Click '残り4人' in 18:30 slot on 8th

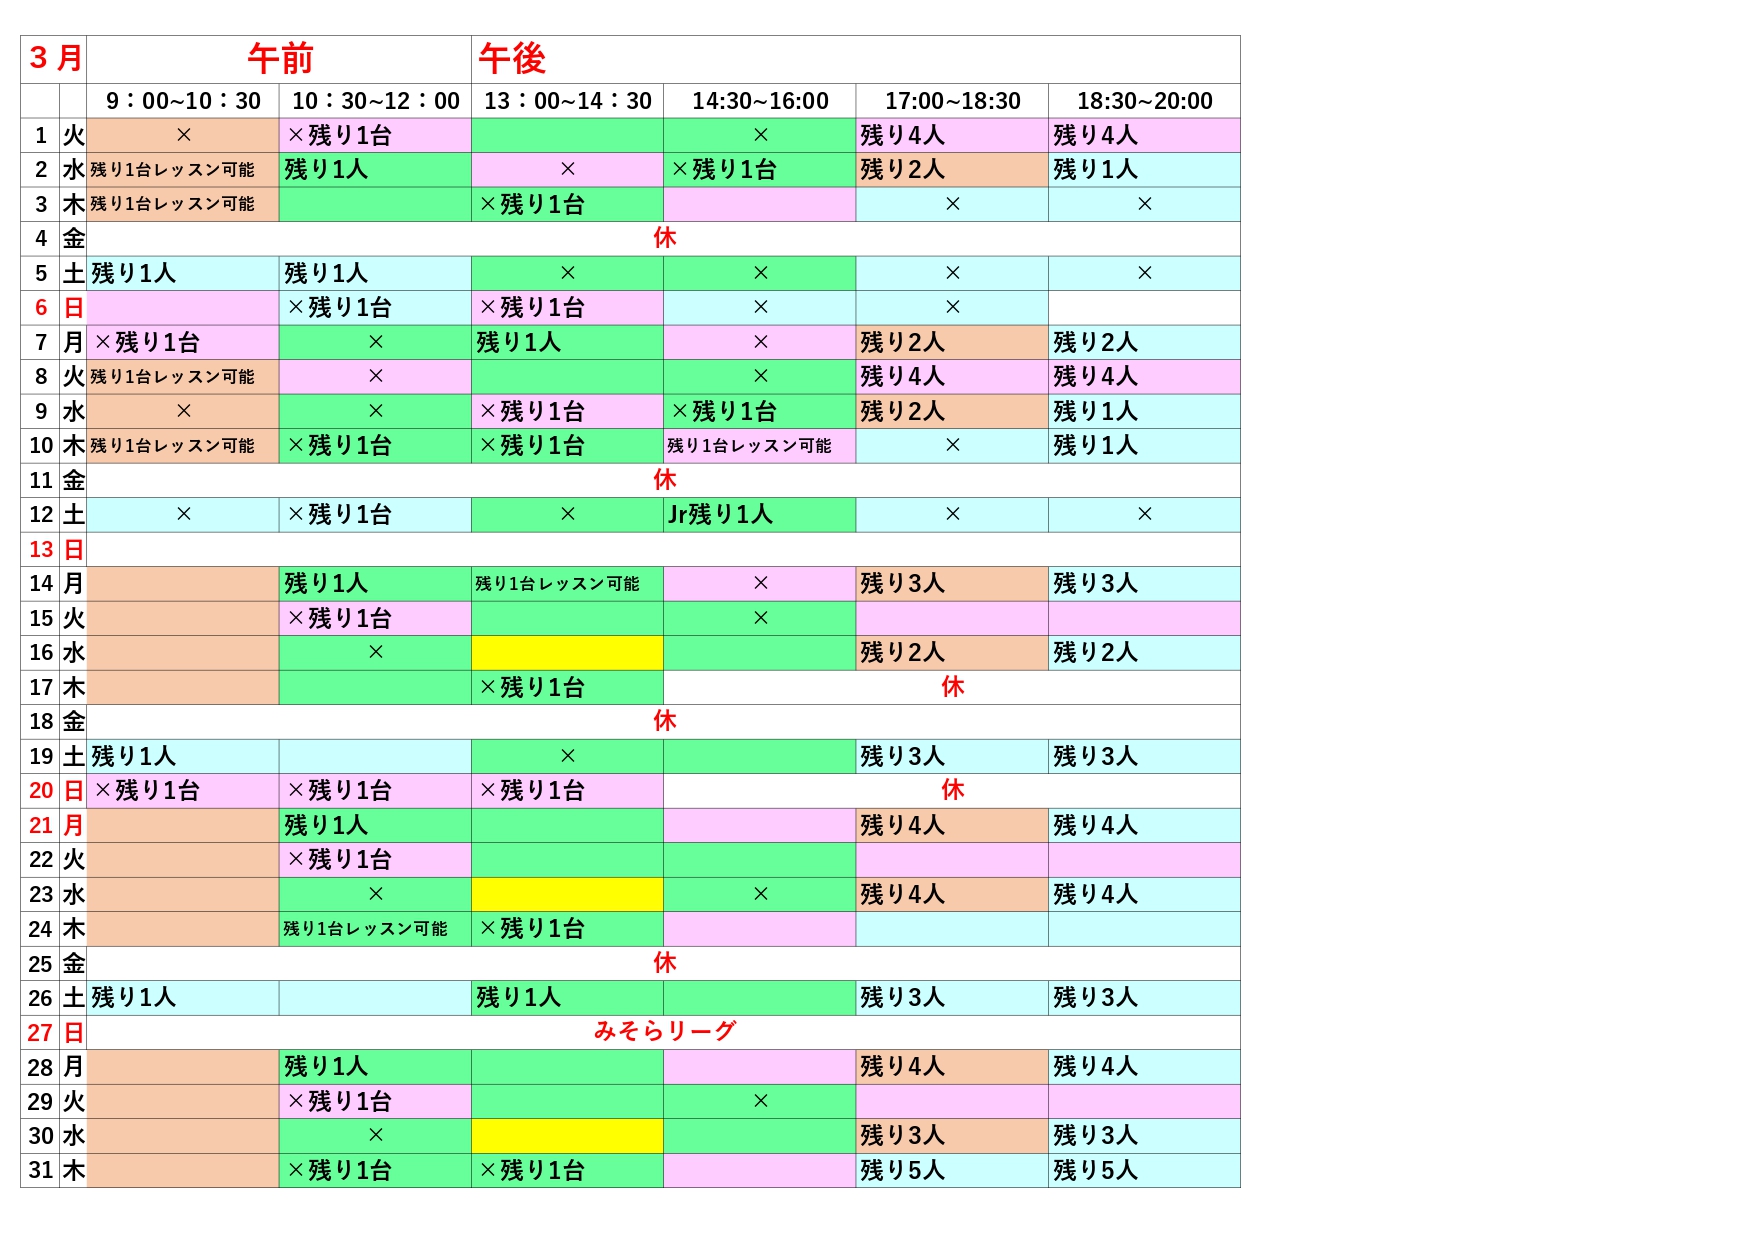click(x=1095, y=377)
